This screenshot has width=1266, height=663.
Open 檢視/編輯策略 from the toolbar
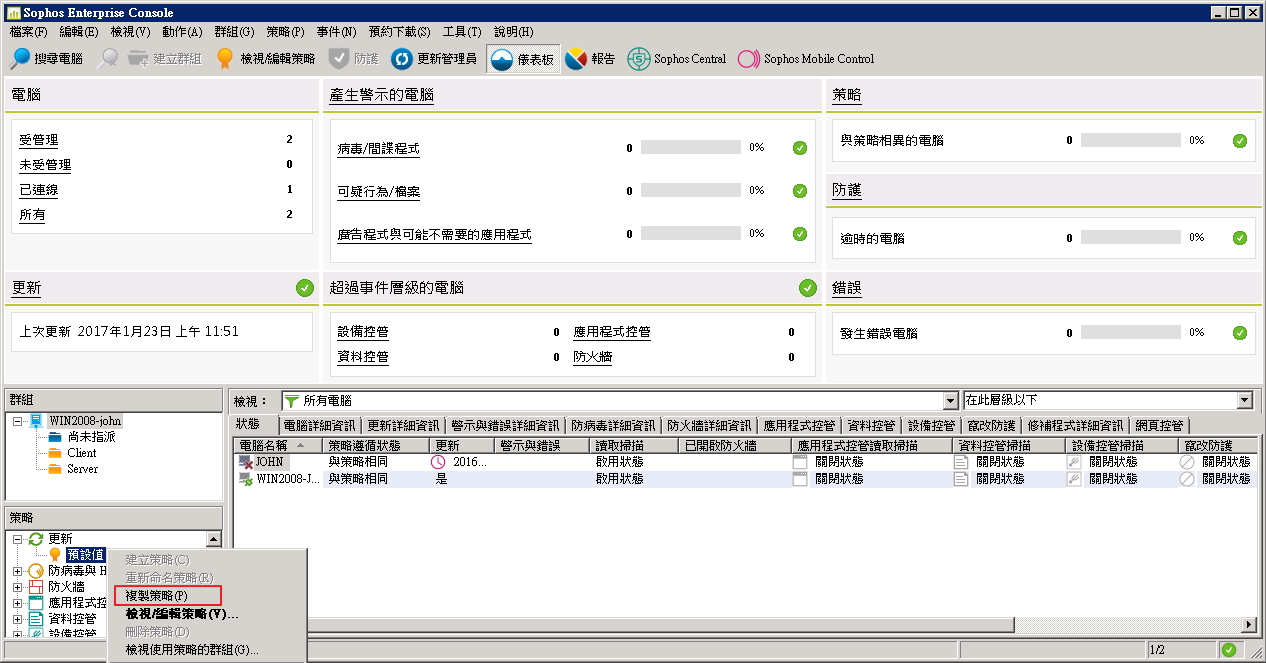pos(265,59)
